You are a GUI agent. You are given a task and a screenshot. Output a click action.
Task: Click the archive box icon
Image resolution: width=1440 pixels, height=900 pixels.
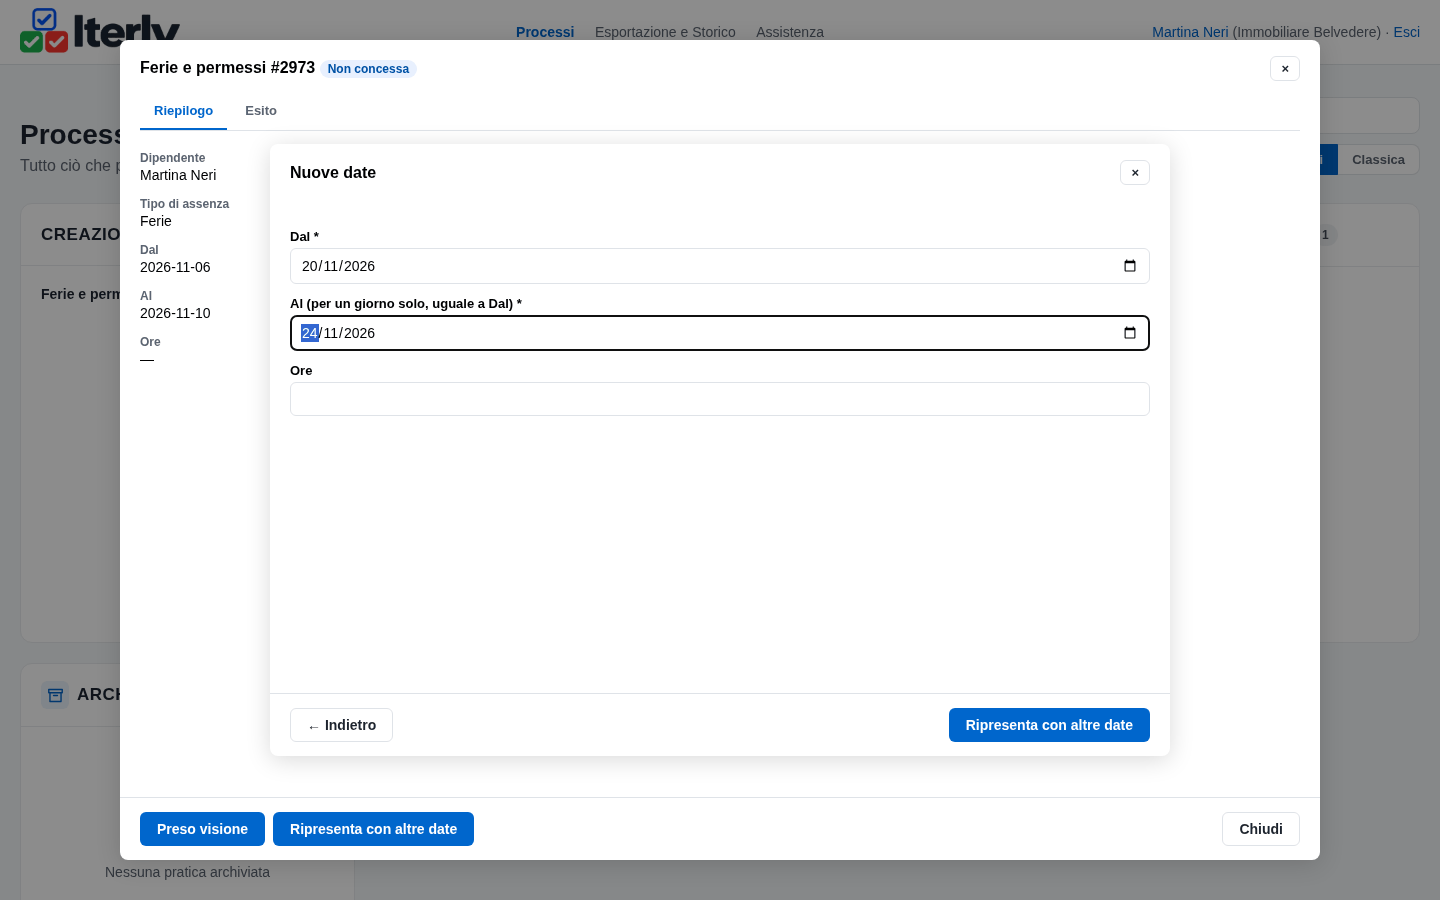(x=55, y=695)
